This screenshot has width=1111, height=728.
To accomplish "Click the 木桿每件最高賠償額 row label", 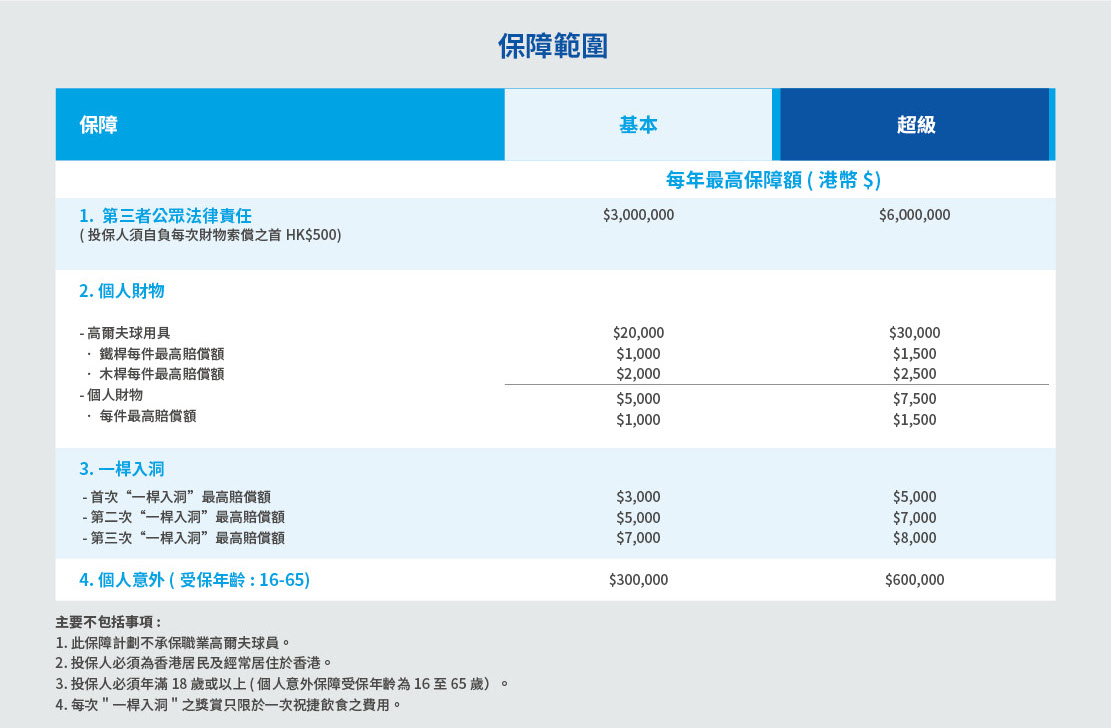I will [x=162, y=374].
